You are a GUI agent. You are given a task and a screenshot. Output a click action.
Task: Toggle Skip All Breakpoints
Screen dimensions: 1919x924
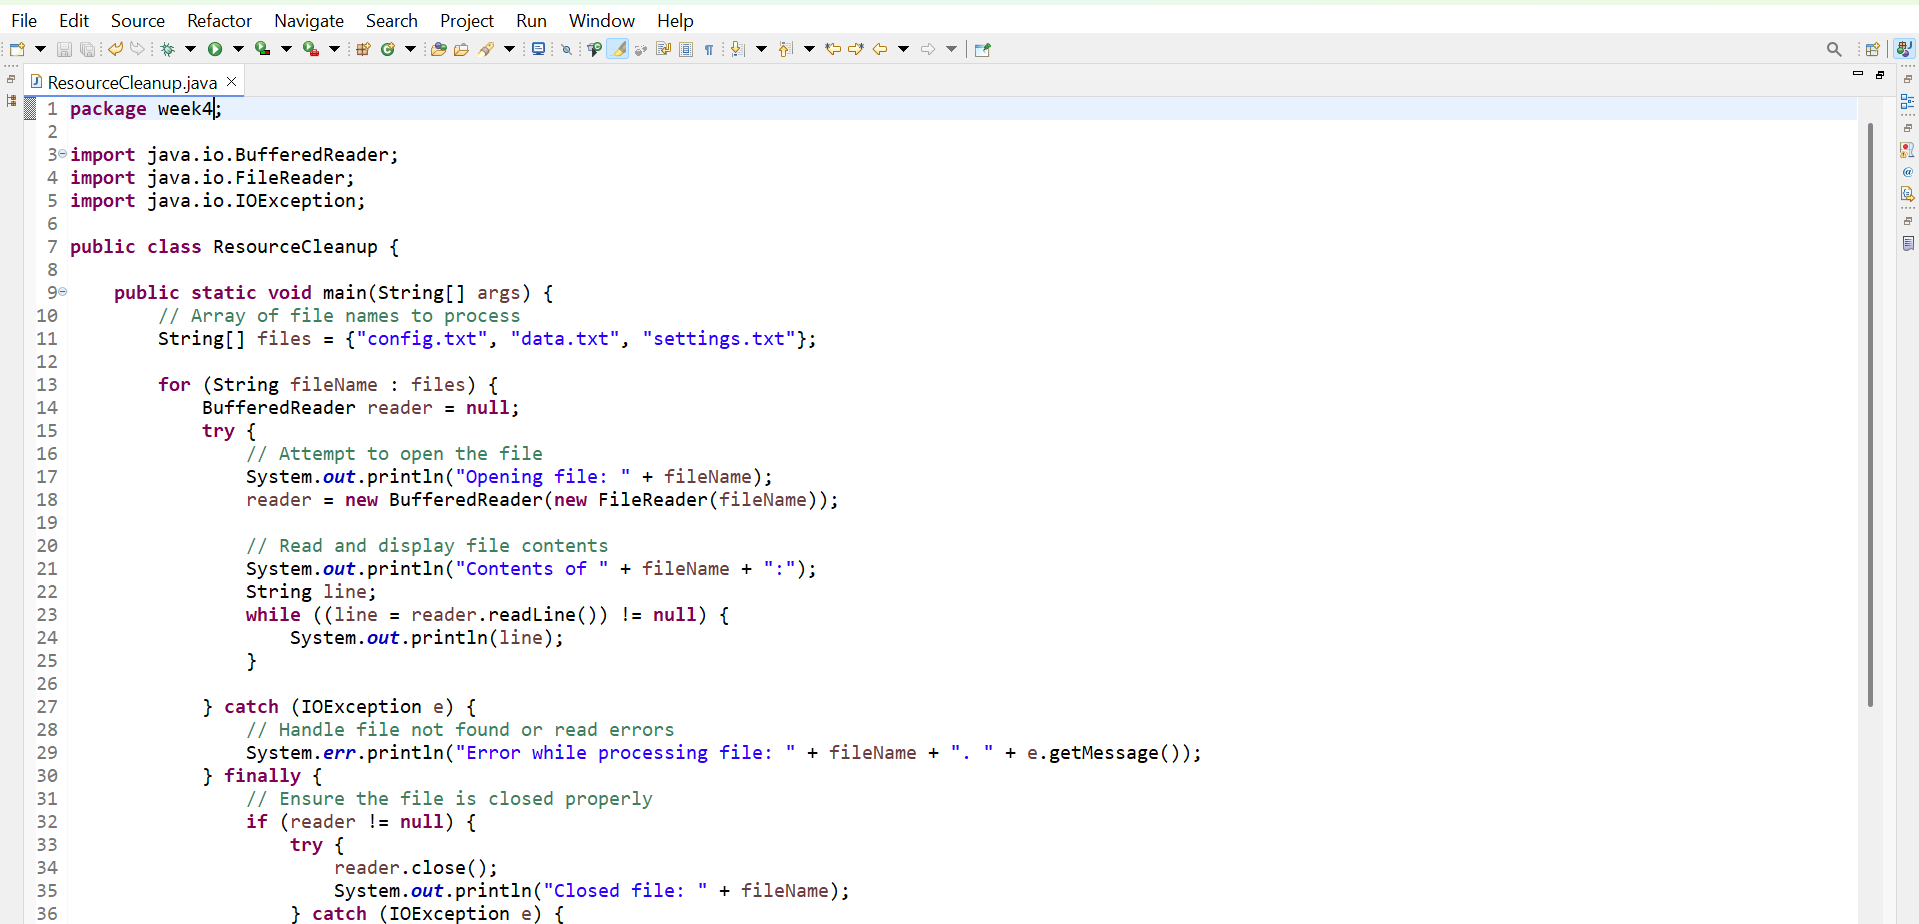coord(567,49)
